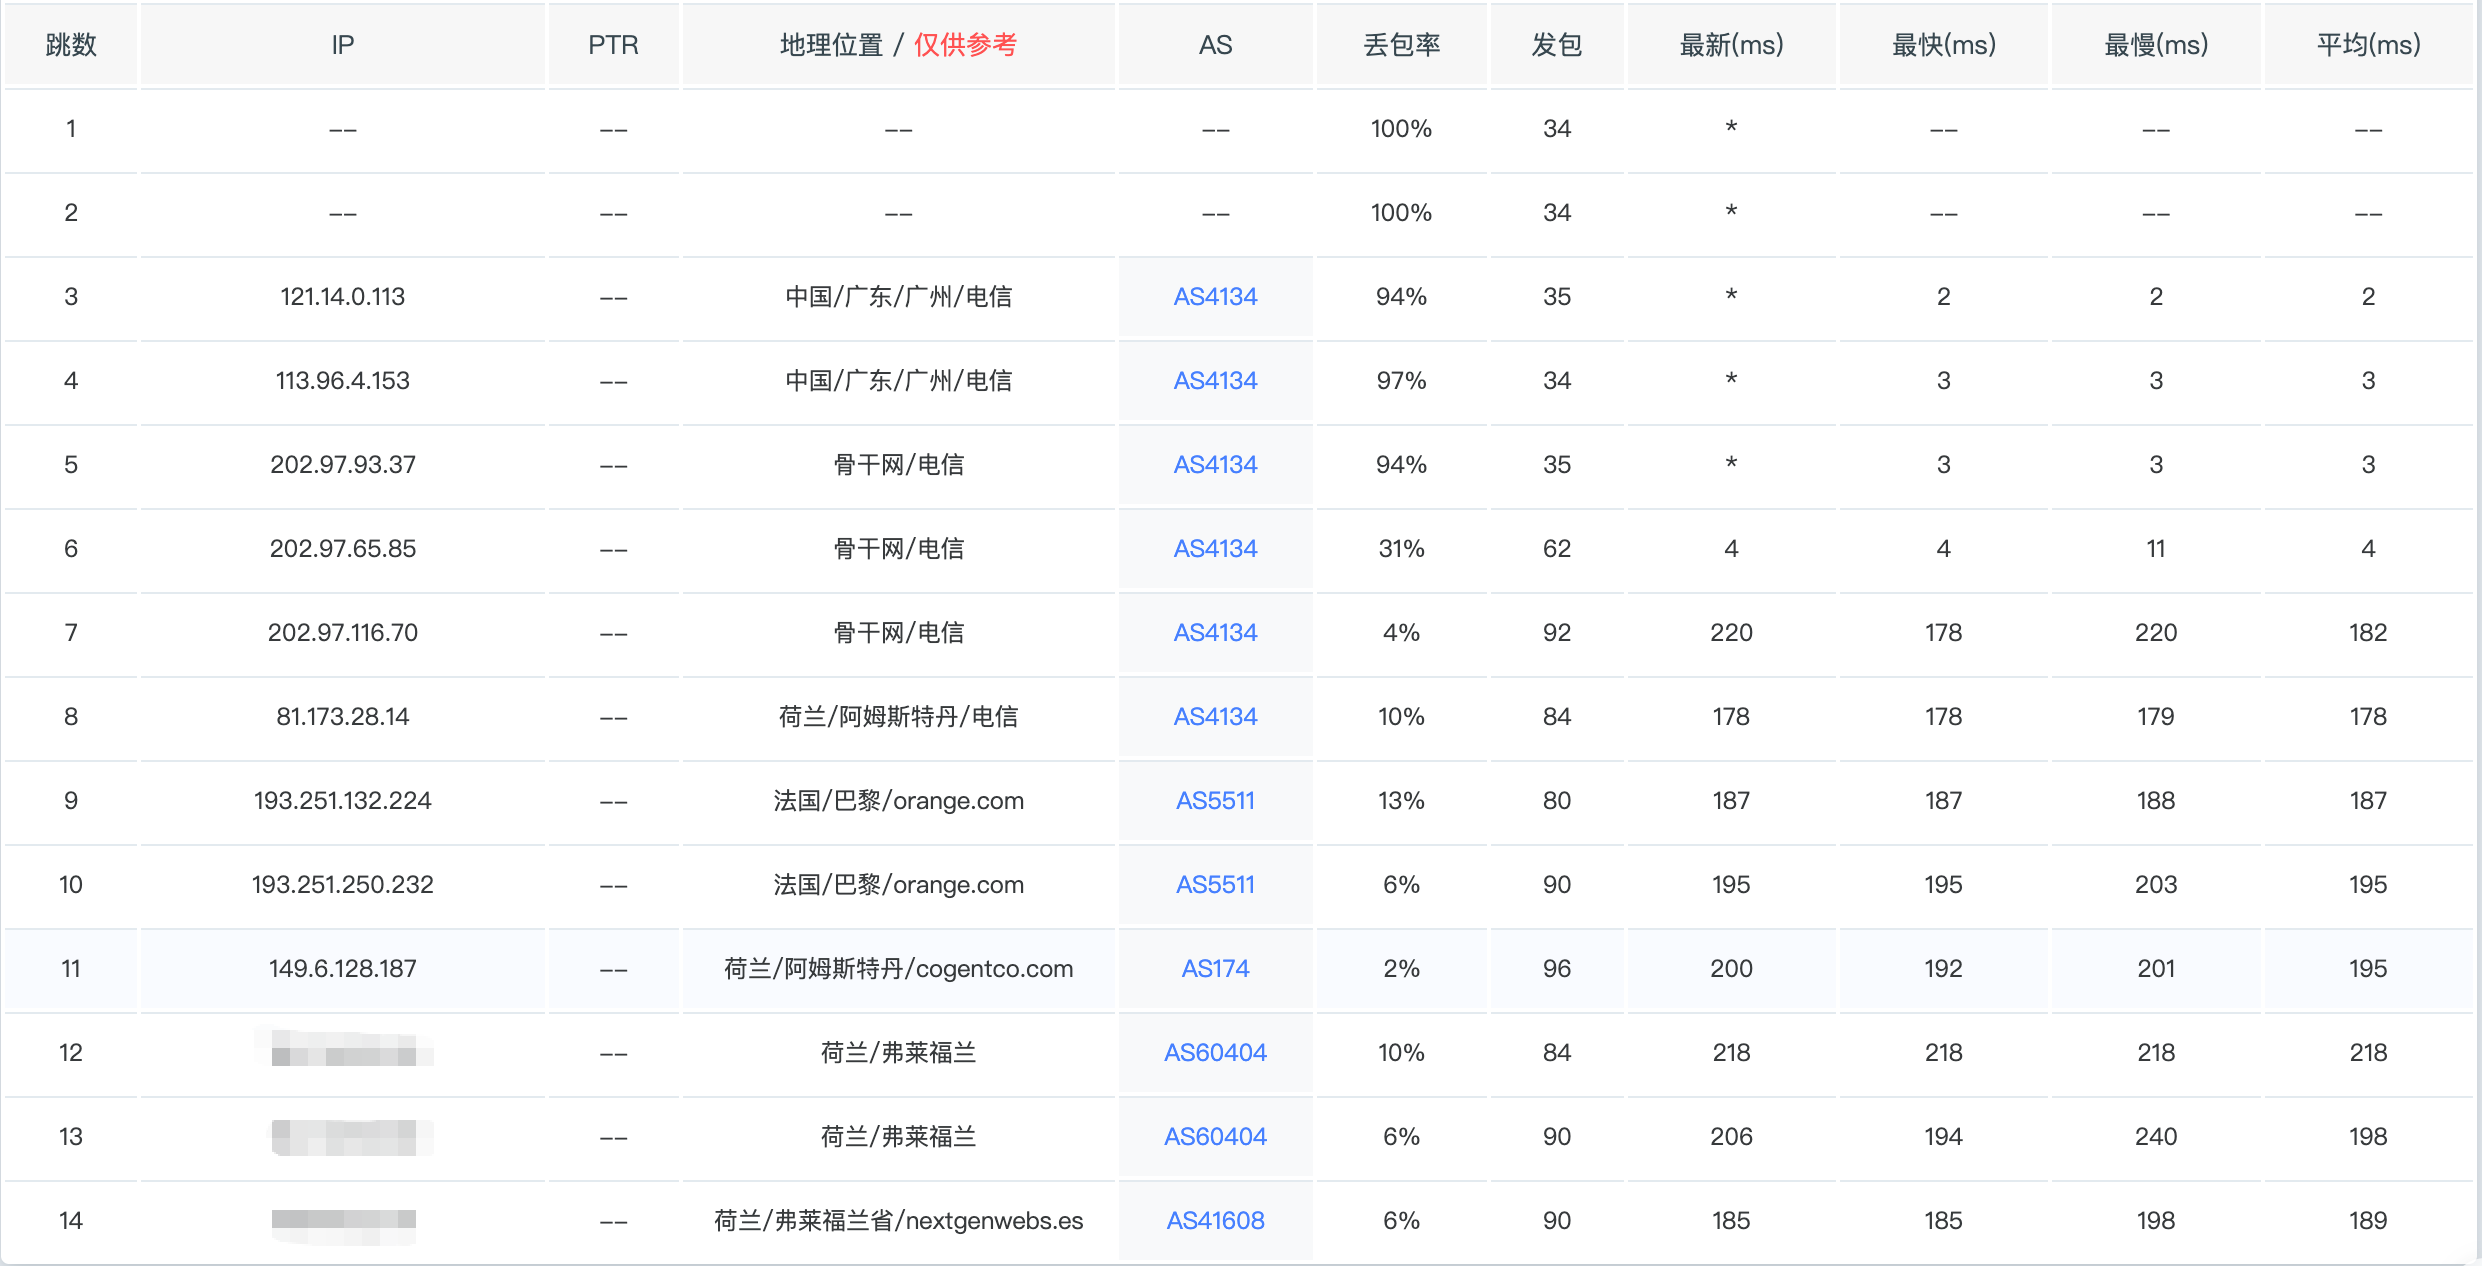Click the 最新(ms) column header

click(x=1731, y=45)
